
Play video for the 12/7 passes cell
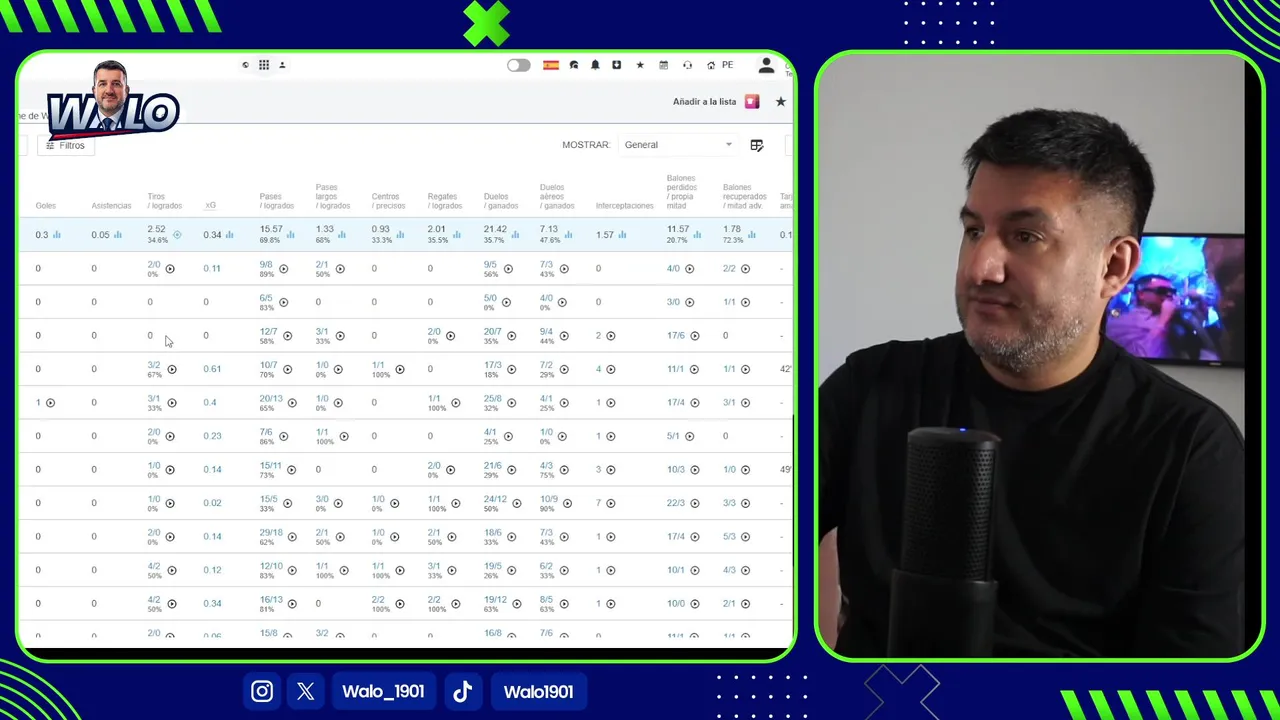[x=288, y=336]
